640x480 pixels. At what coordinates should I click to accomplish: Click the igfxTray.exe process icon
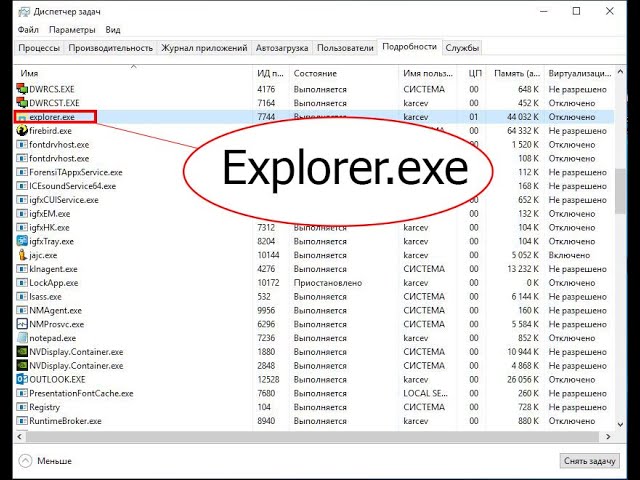coord(22,241)
